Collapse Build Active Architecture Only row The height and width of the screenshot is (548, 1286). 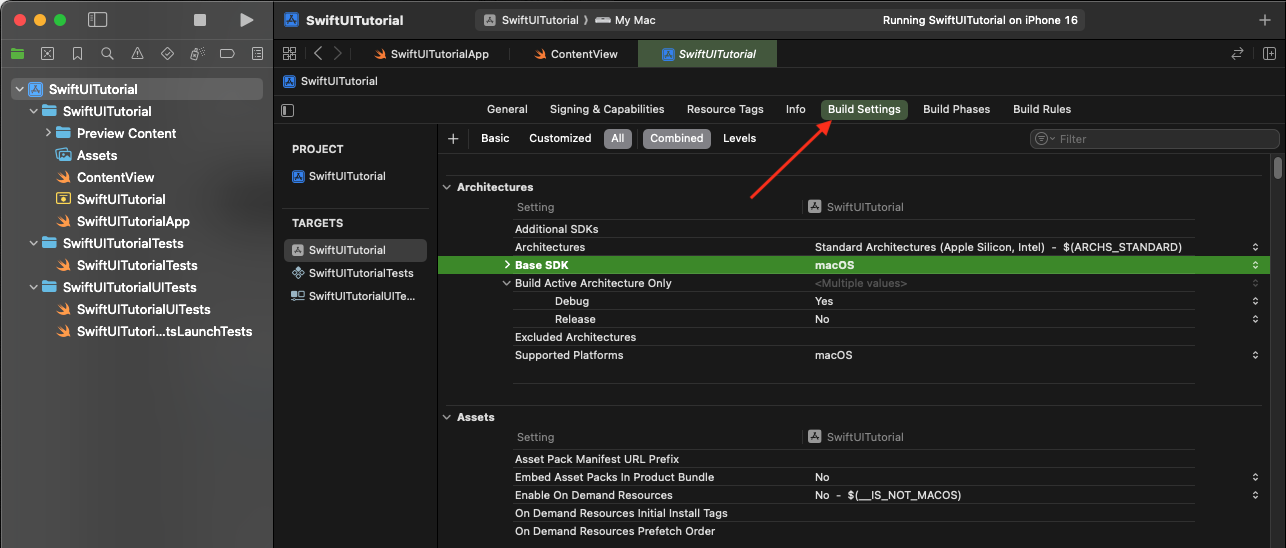[x=507, y=283]
